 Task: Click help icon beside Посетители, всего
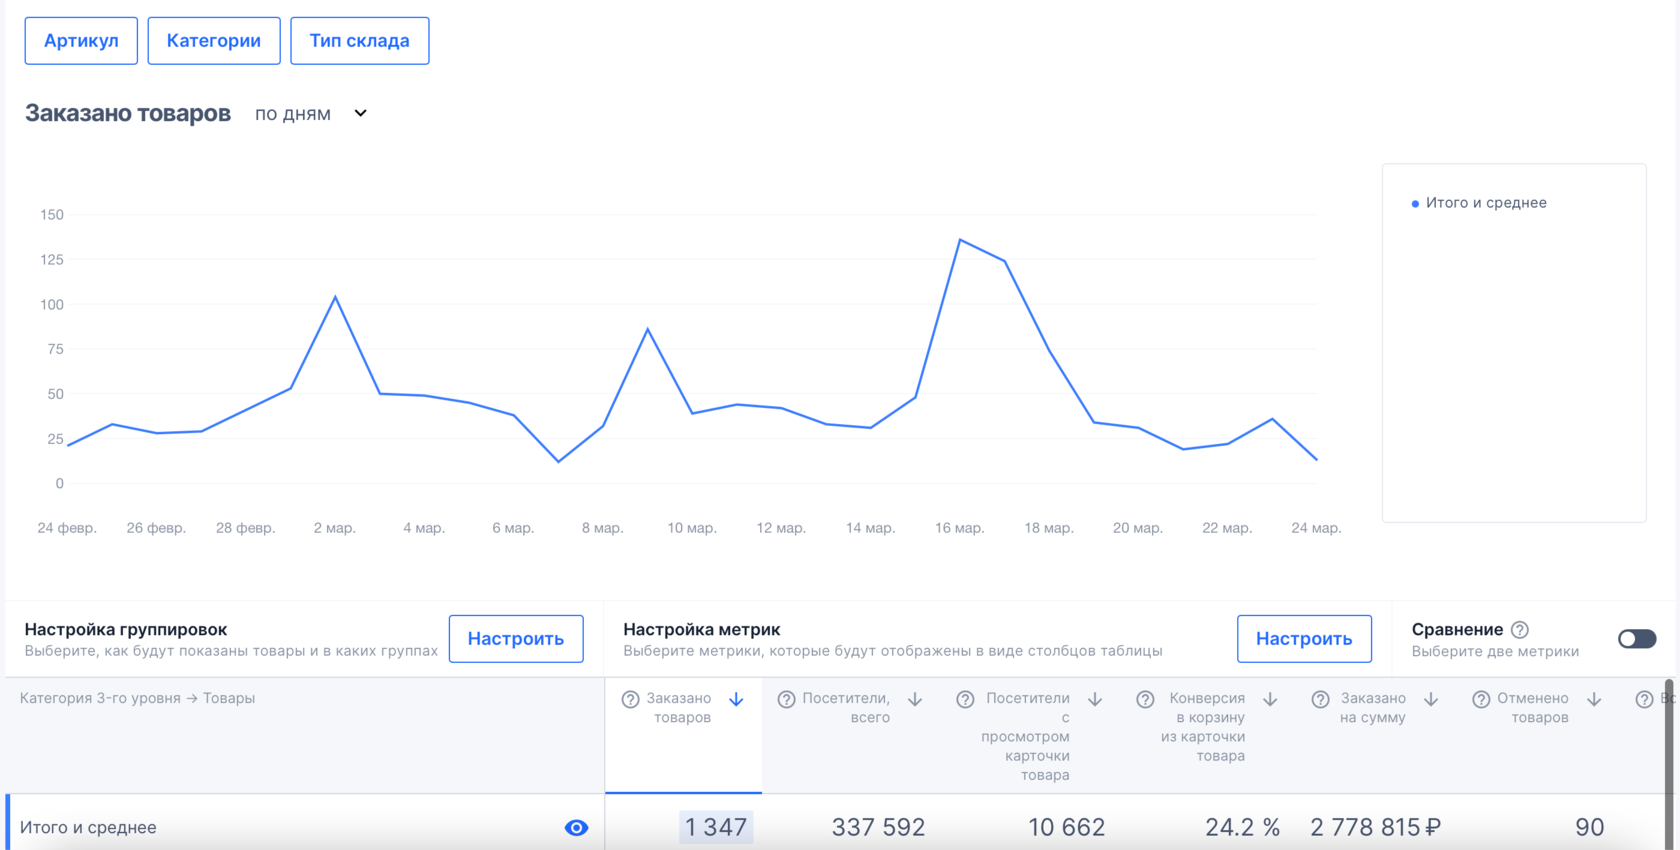tap(786, 699)
